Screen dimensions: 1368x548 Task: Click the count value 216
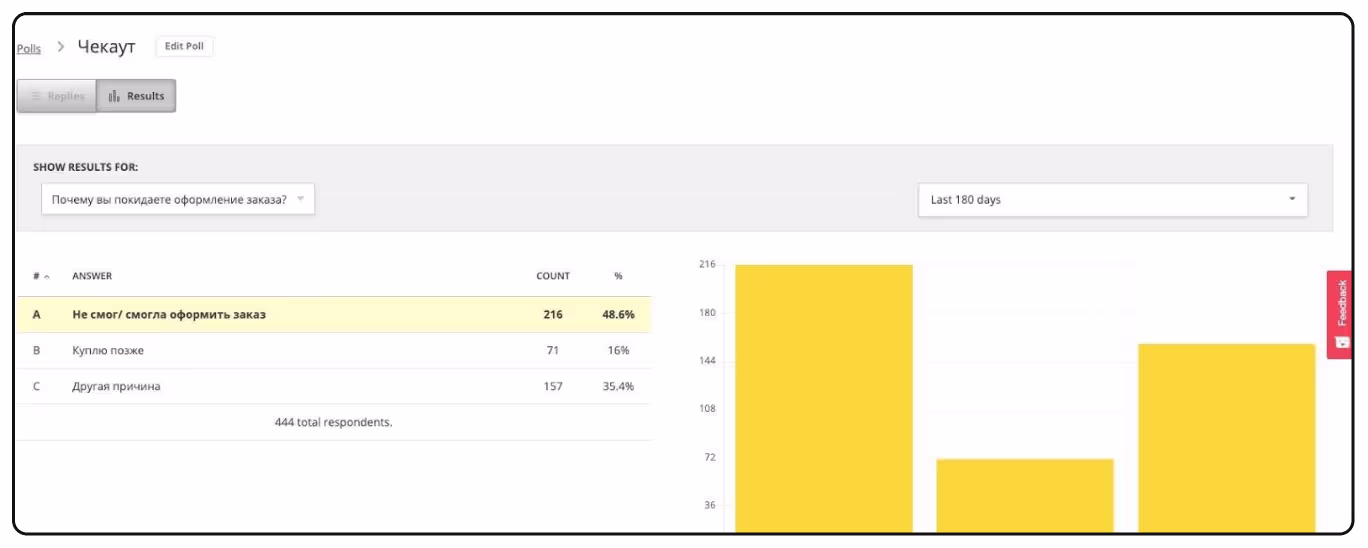tap(553, 314)
